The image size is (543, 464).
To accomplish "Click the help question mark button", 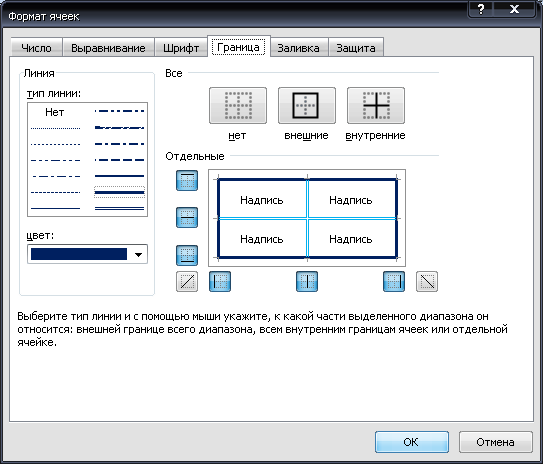I will click(x=481, y=9).
